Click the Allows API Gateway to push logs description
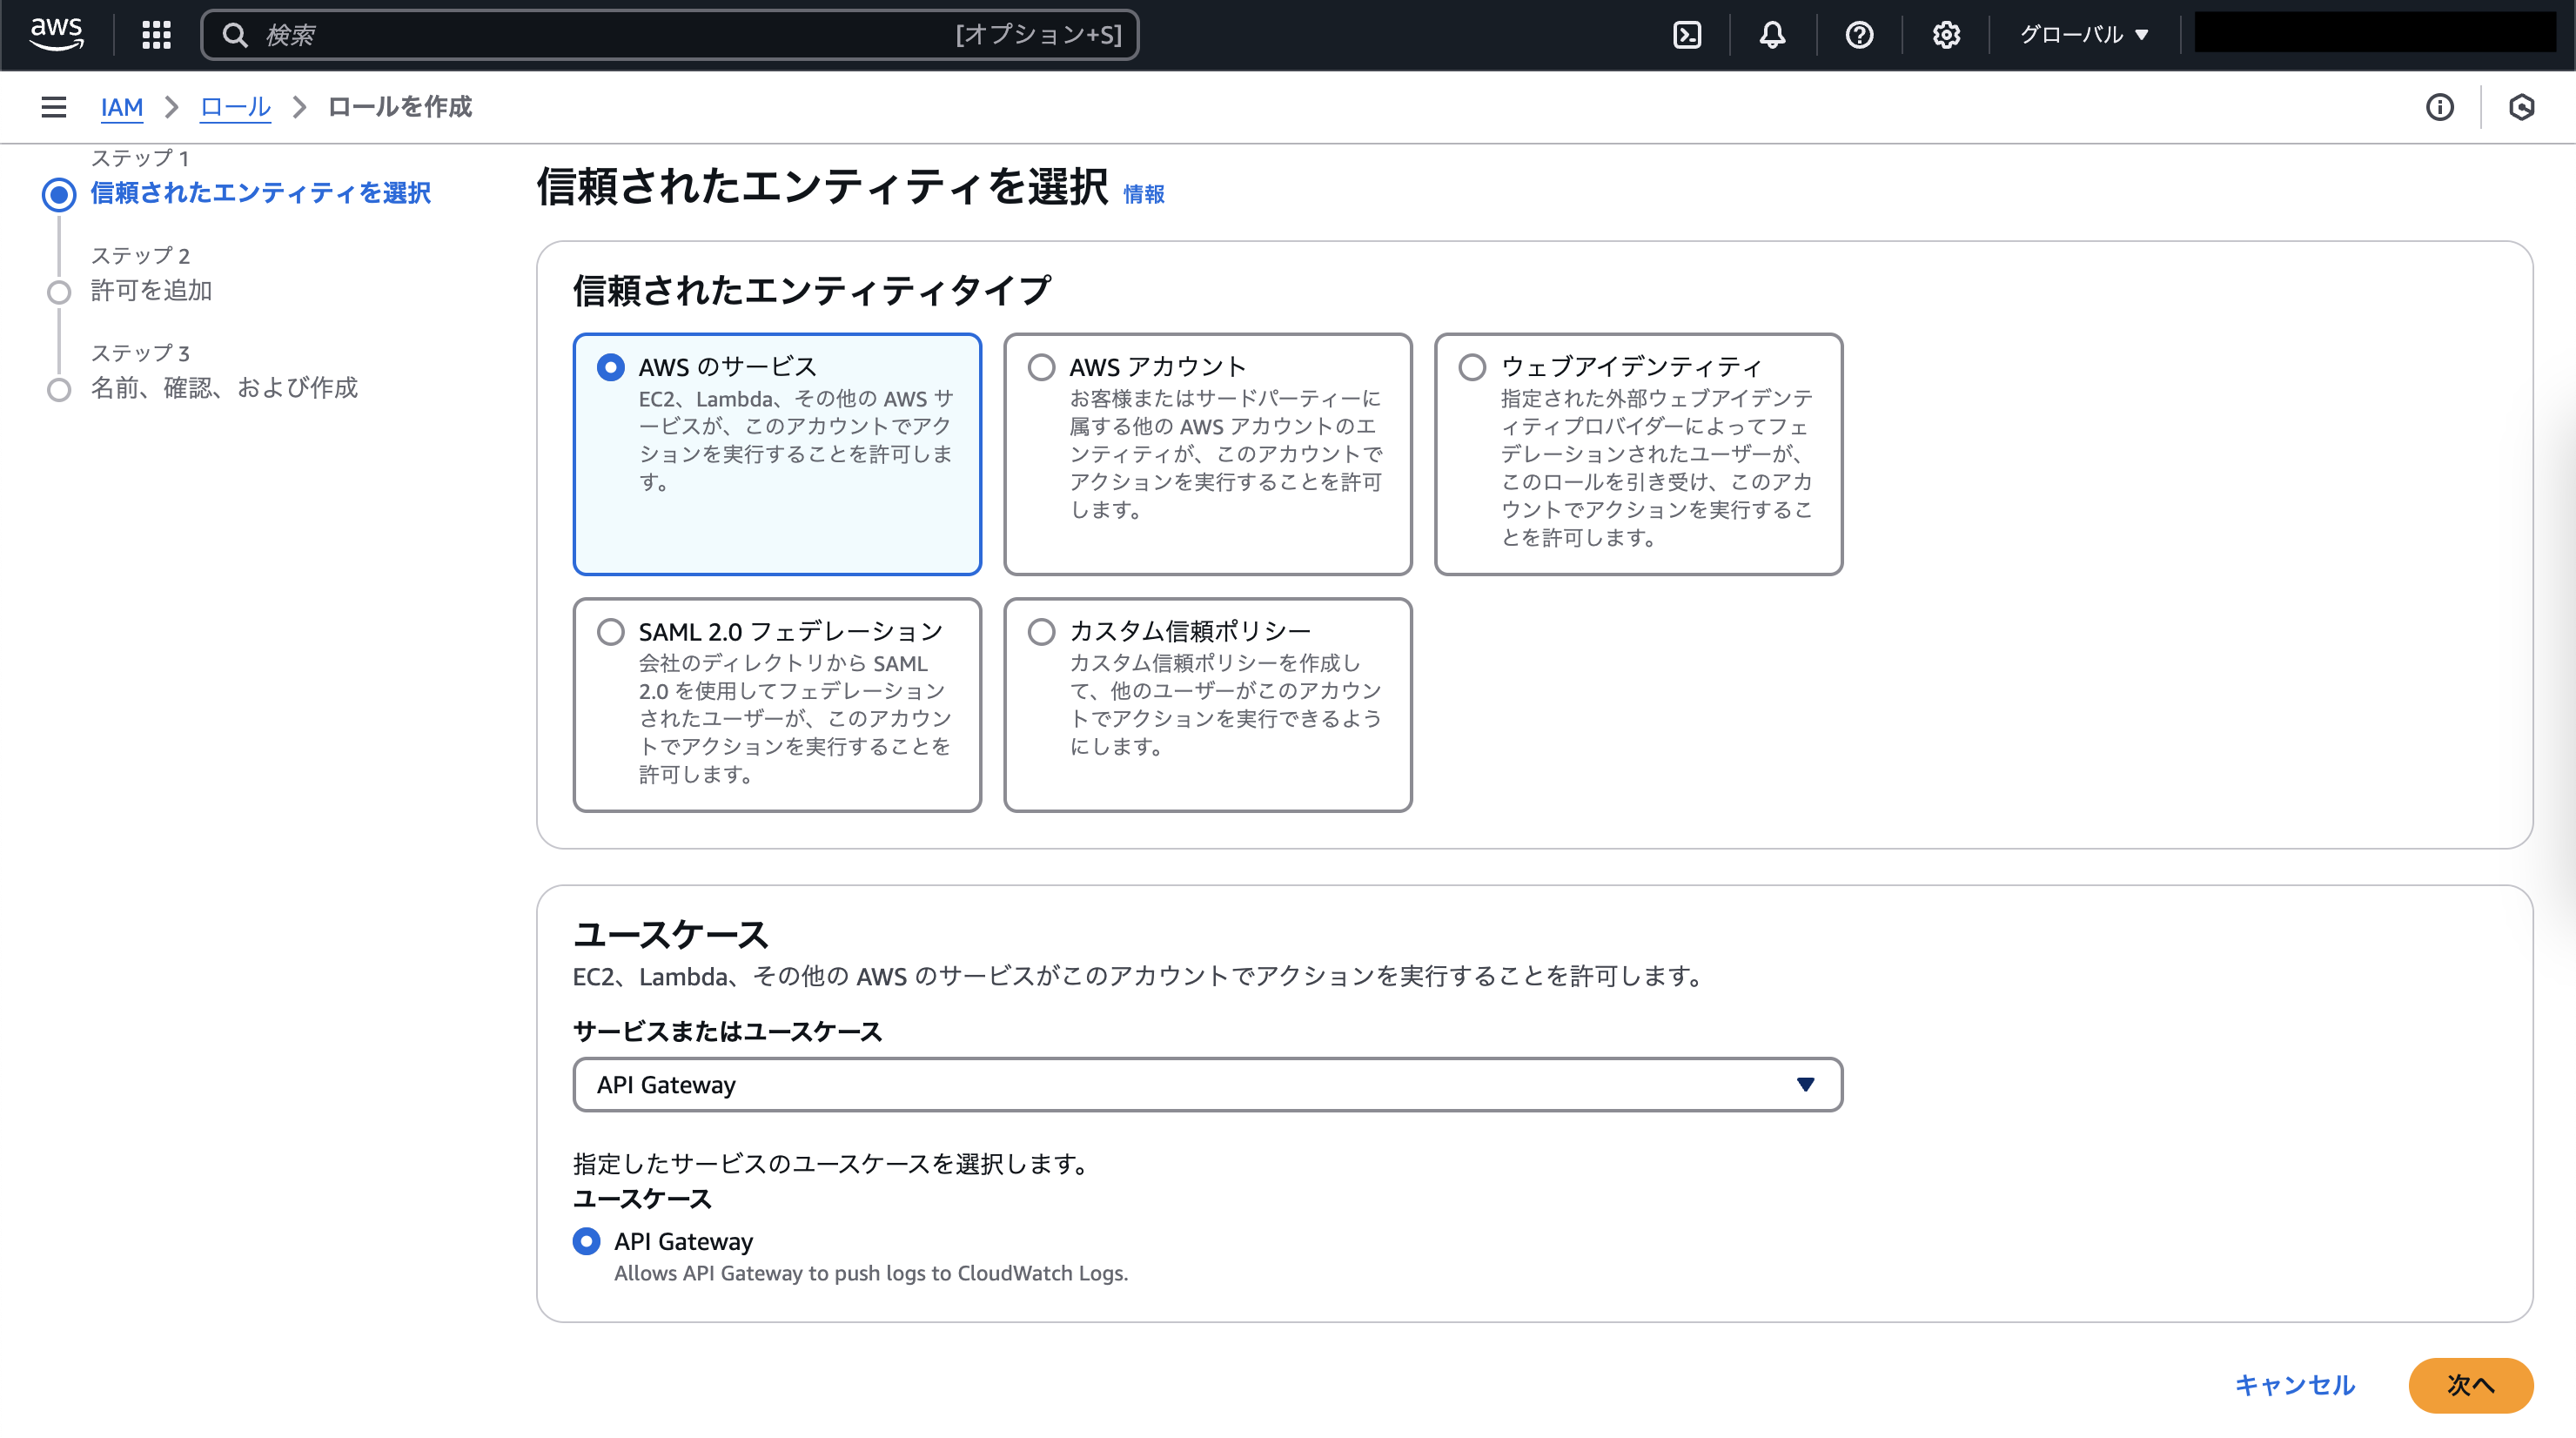Viewport: 2576px width, 1438px height. coord(870,1273)
